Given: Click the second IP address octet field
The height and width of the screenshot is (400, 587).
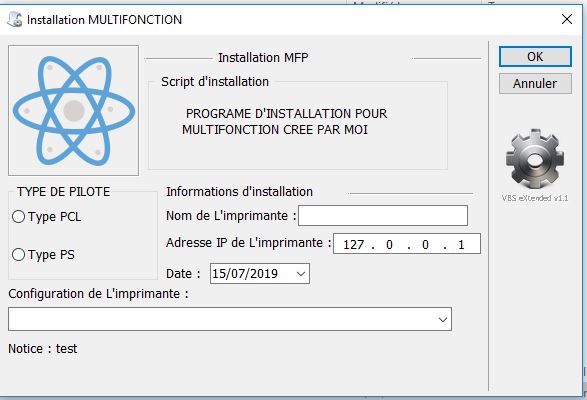Looking at the screenshot, I should tap(389, 245).
